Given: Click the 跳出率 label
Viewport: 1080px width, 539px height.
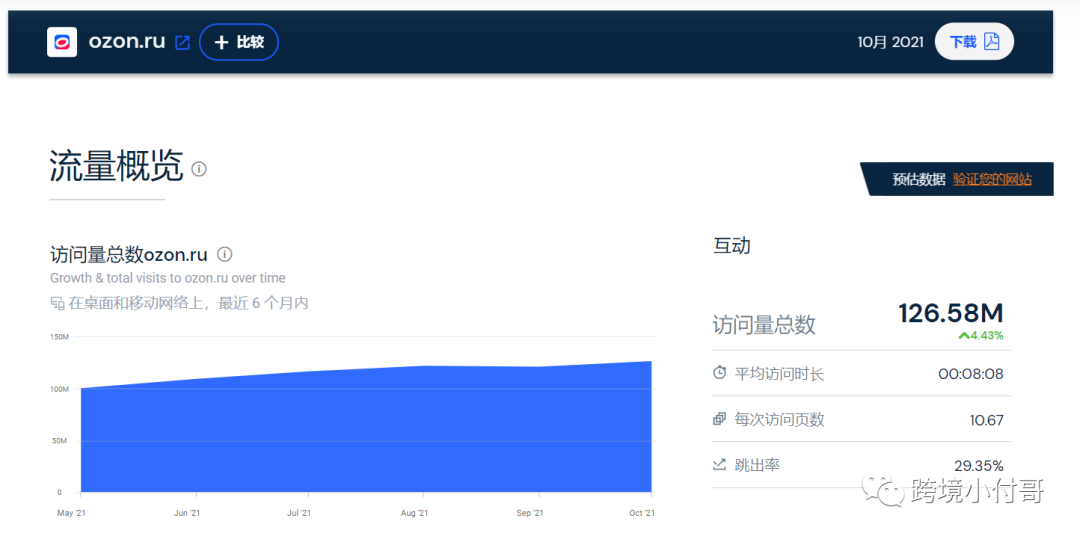Looking at the screenshot, I should tap(757, 465).
